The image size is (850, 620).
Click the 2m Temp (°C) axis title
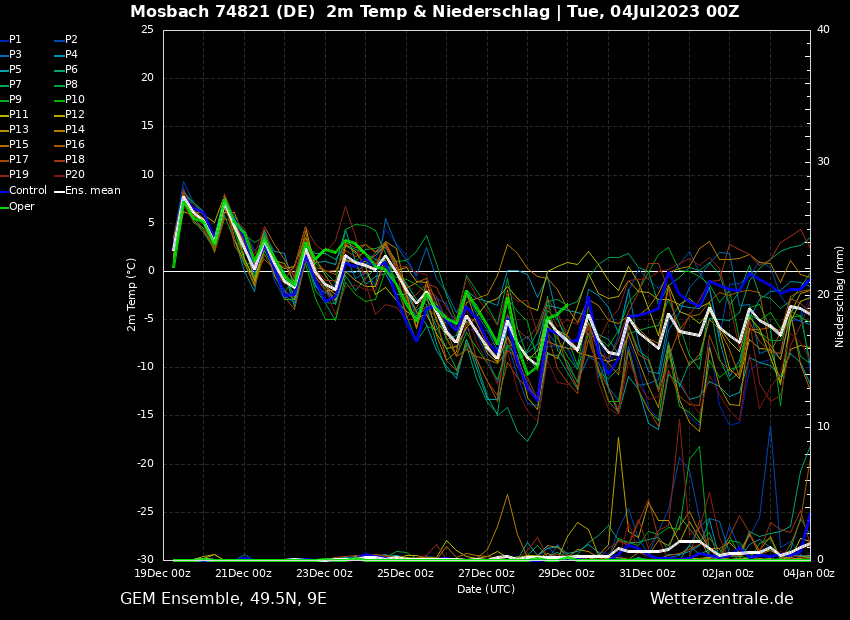(x=132, y=294)
